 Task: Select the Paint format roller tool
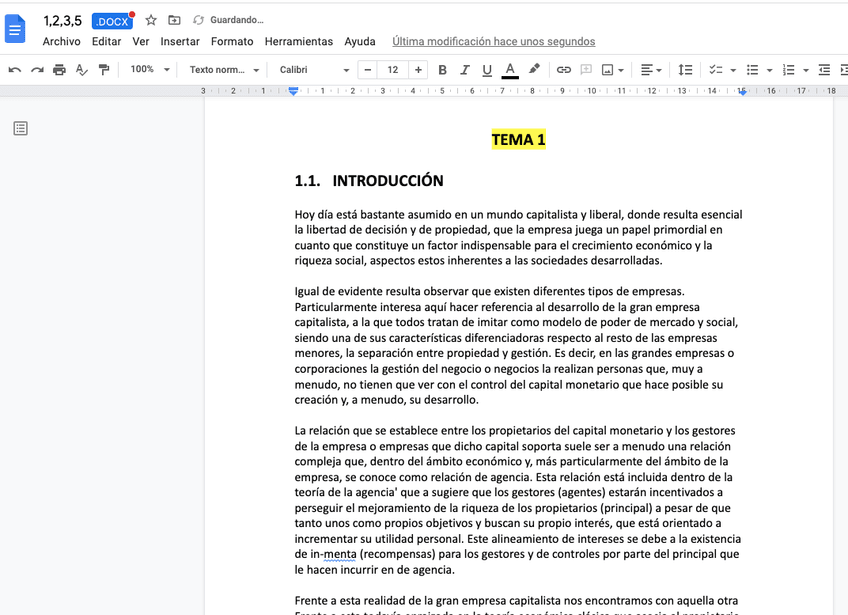point(104,70)
